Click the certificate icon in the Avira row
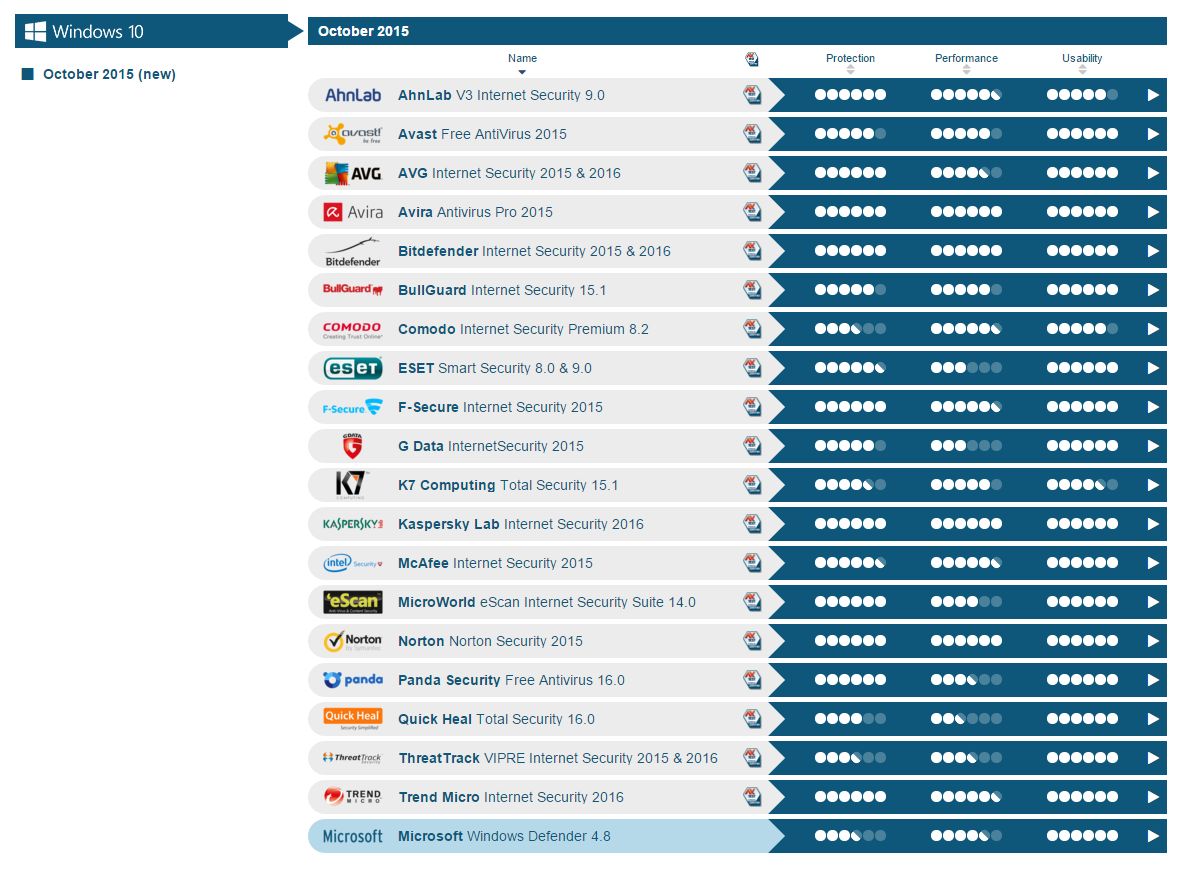 coord(752,212)
